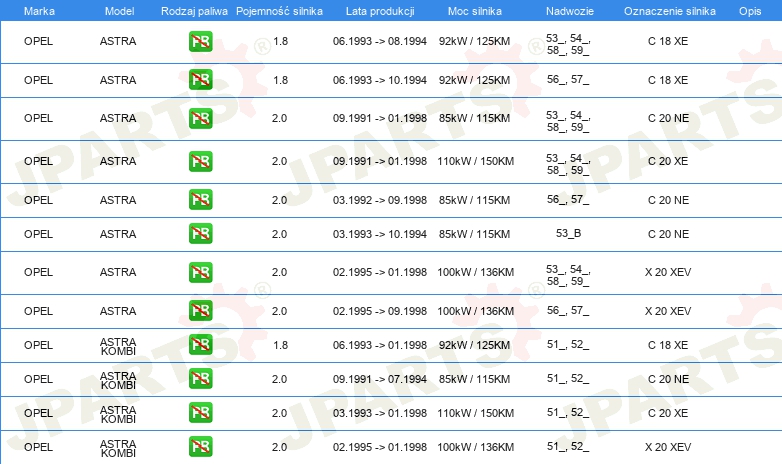
Task: Select the date range 06.1993 -> 08.1994
Action: pyautogui.click(x=380, y=41)
